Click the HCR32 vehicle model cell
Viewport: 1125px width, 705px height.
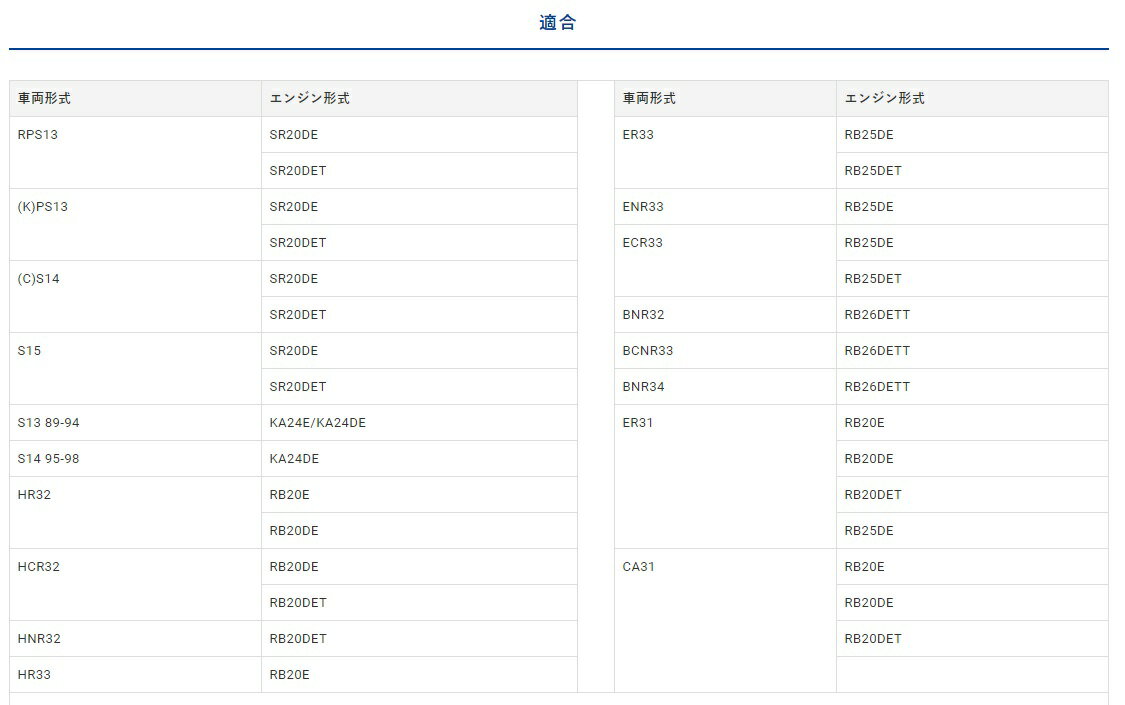39,567
